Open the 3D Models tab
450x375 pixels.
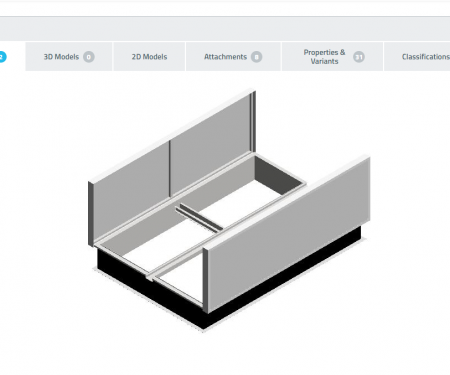(69, 57)
